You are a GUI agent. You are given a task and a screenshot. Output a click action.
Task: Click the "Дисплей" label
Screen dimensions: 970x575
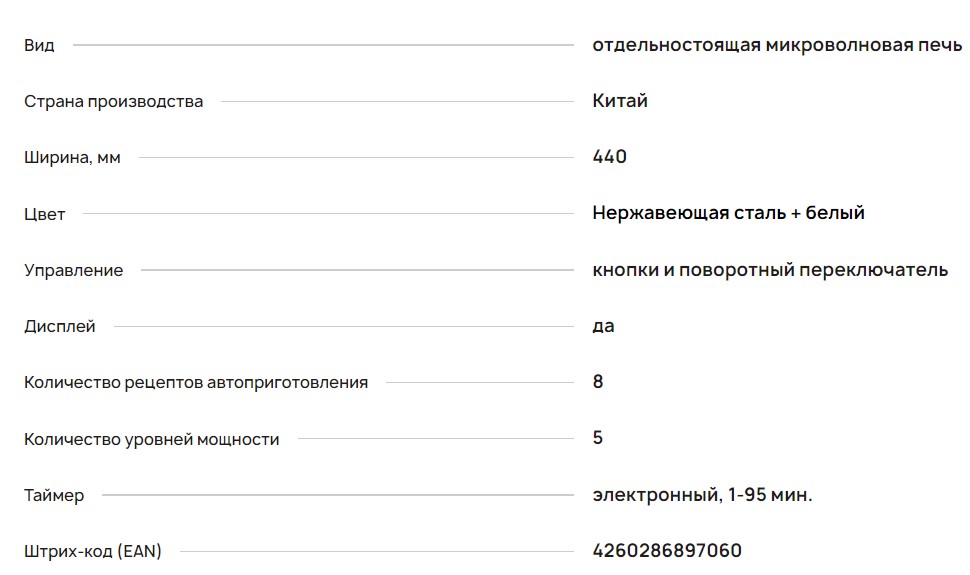click(x=60, y=326)
